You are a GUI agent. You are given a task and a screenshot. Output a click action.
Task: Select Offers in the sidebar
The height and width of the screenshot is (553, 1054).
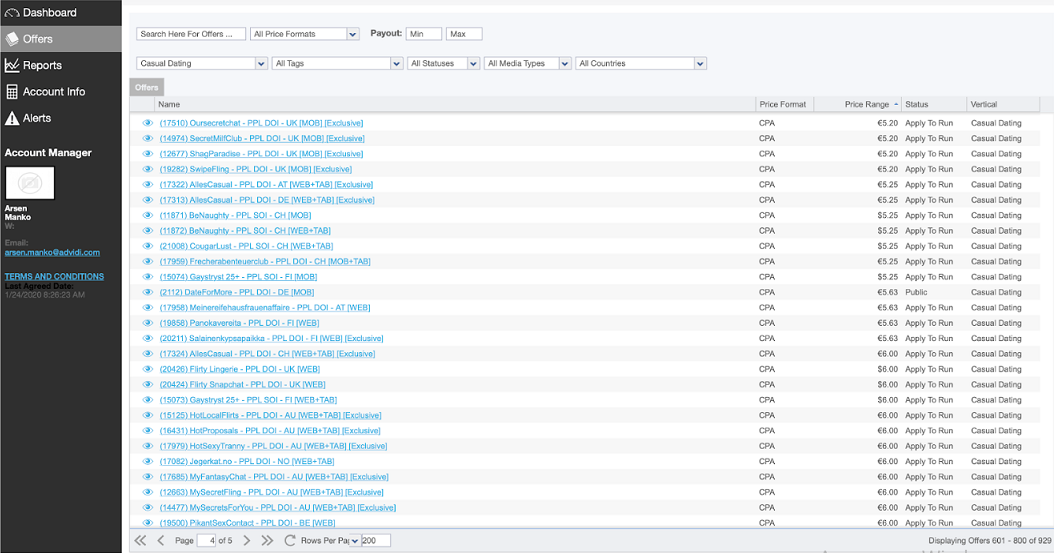click(60, 39)
